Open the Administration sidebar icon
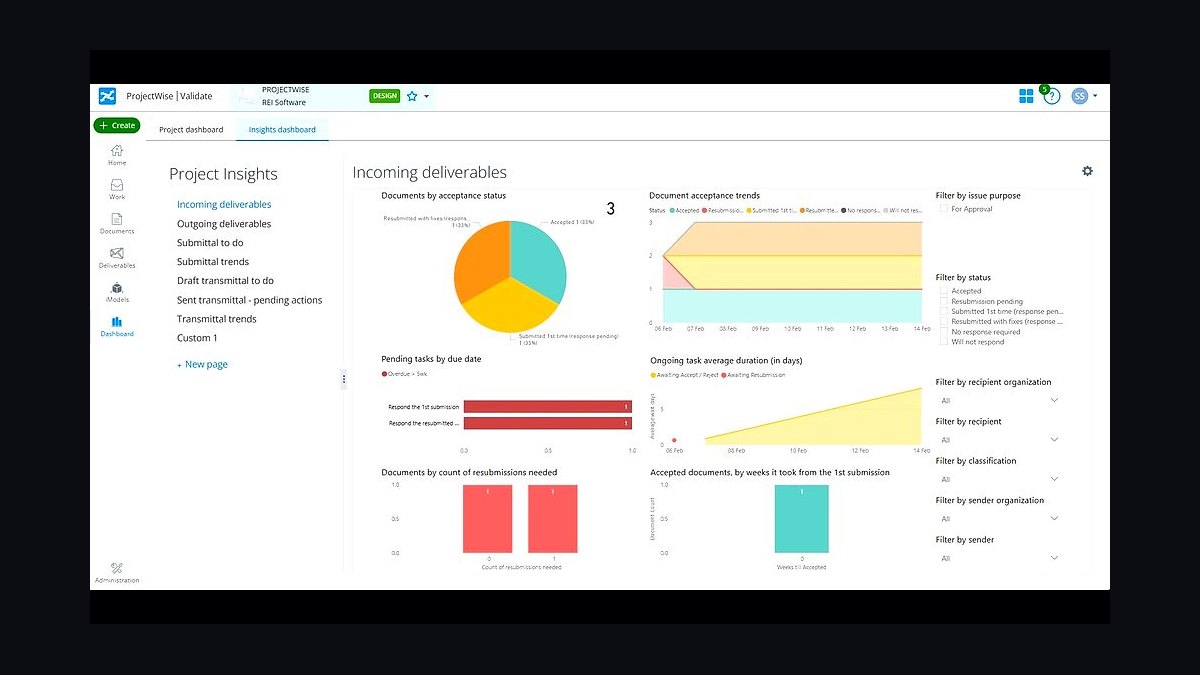The image size is (1200, 675). coord(117,573)
